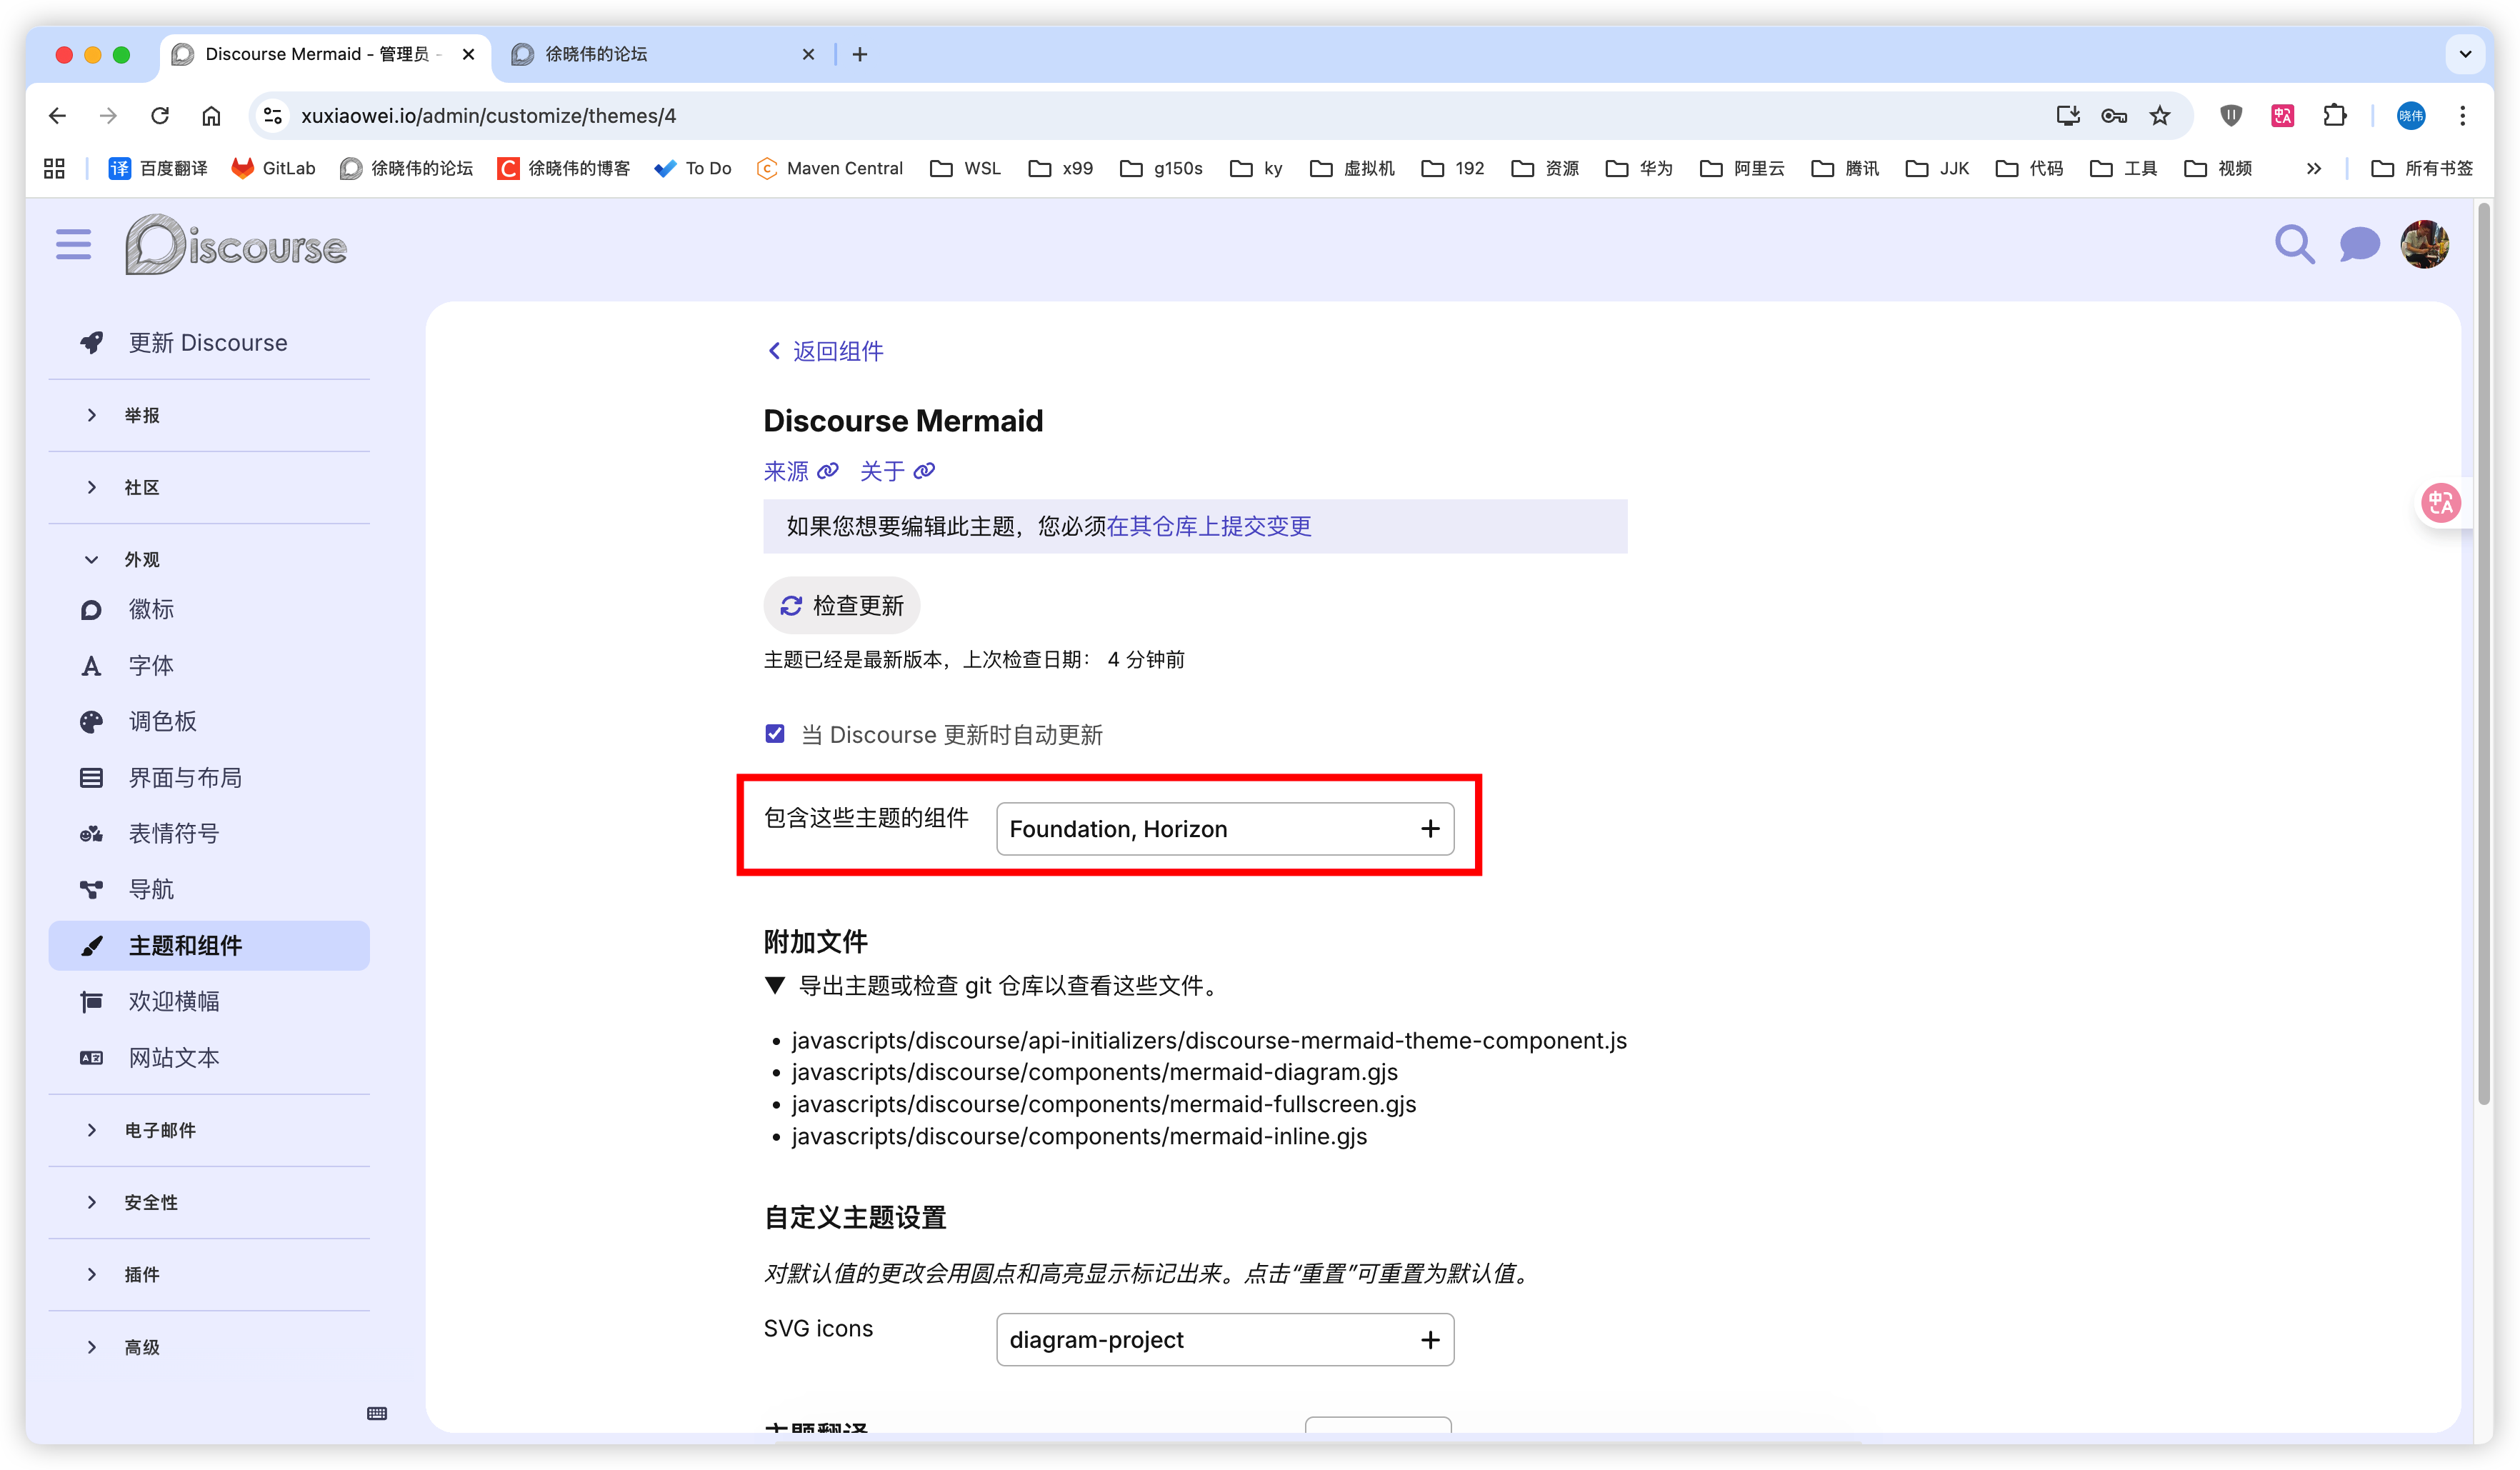The width and height of the screenshot is (2520, 1470).
Task: Click the Discourse logo
Action: (x=236, y=245)
